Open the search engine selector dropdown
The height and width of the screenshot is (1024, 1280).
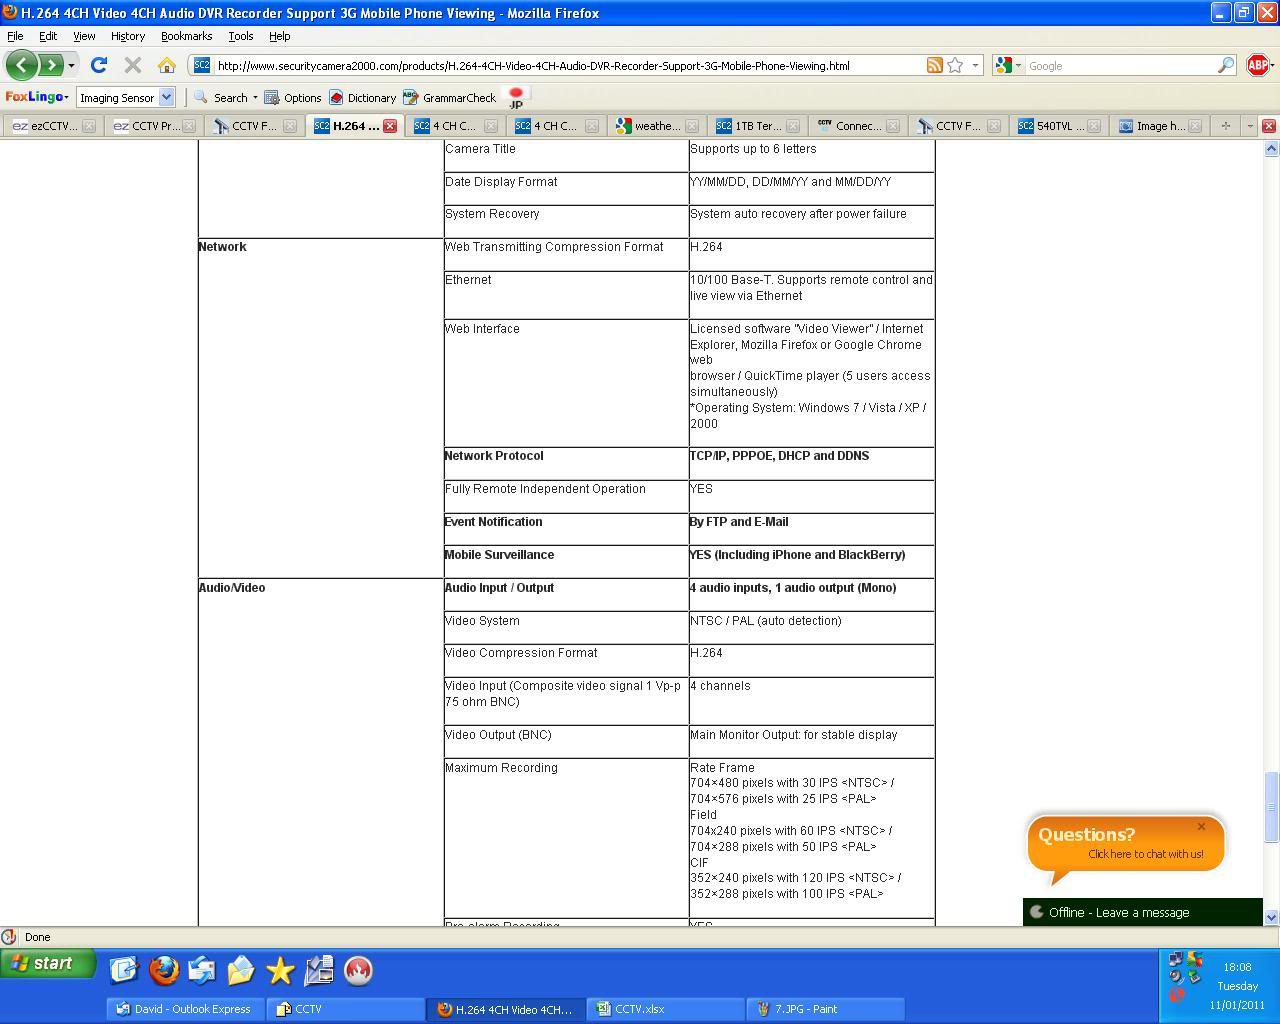(x=1018, y=65)
